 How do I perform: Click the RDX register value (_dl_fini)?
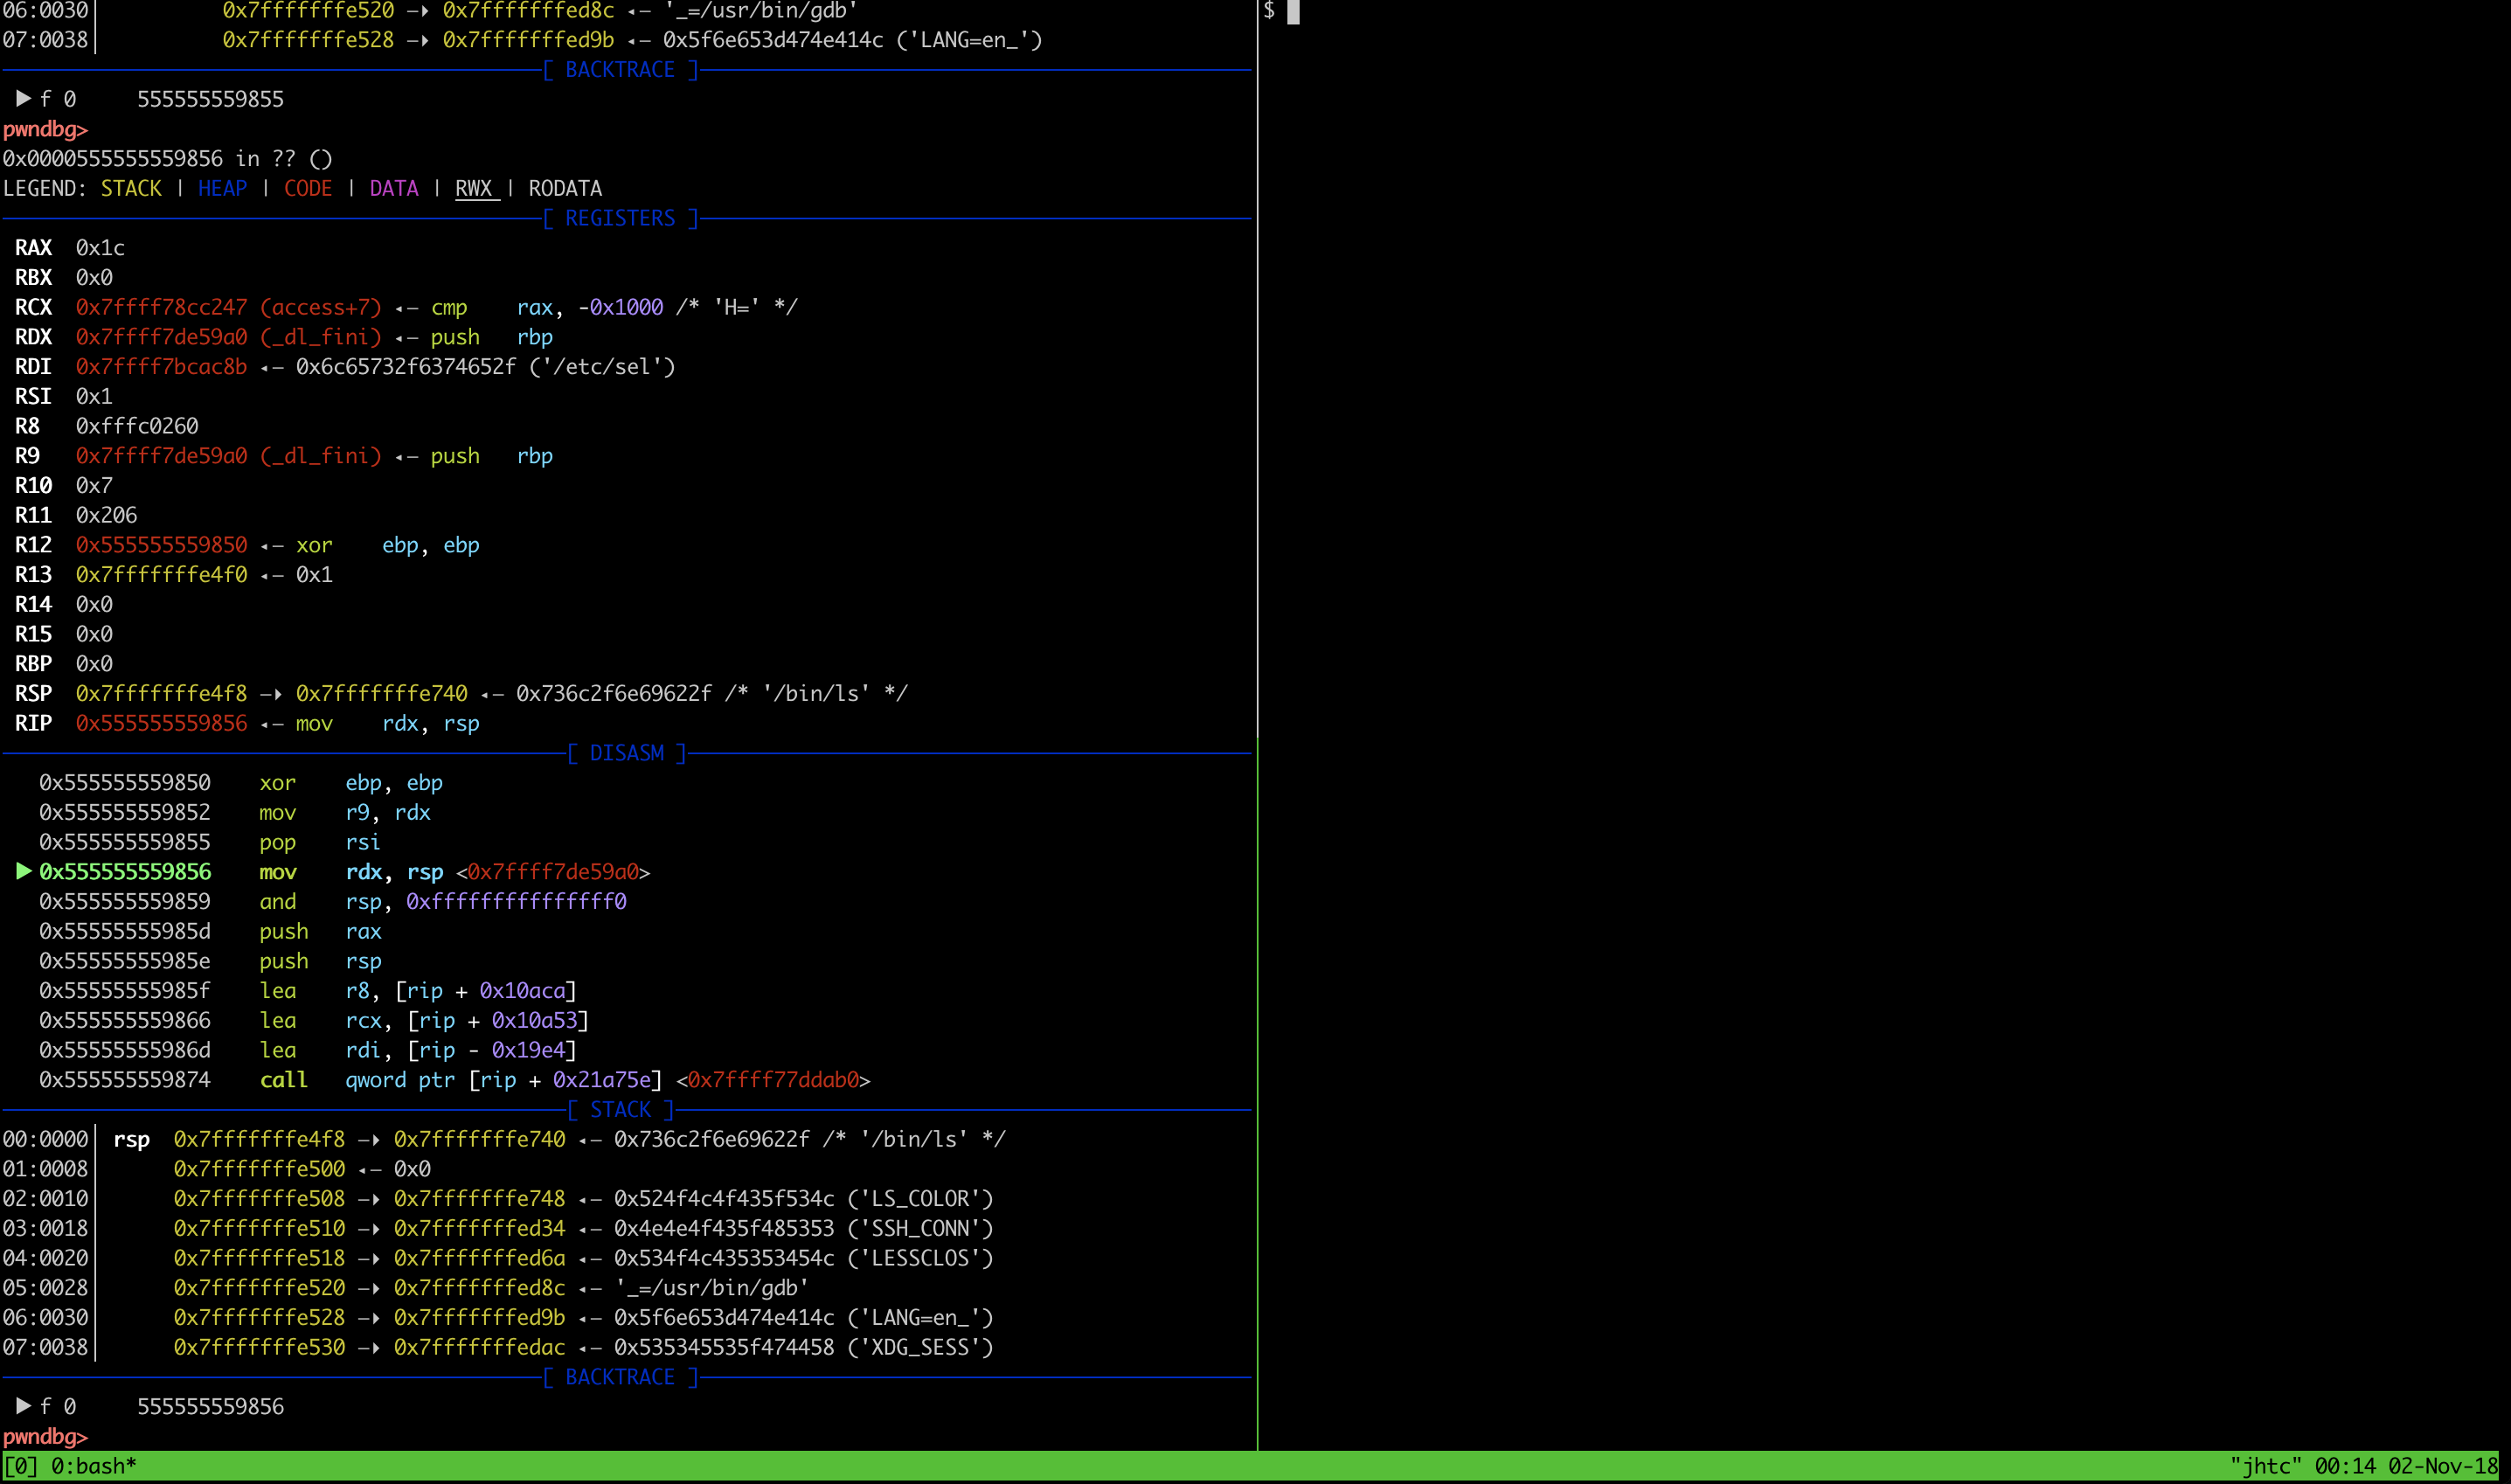[229, 337]
